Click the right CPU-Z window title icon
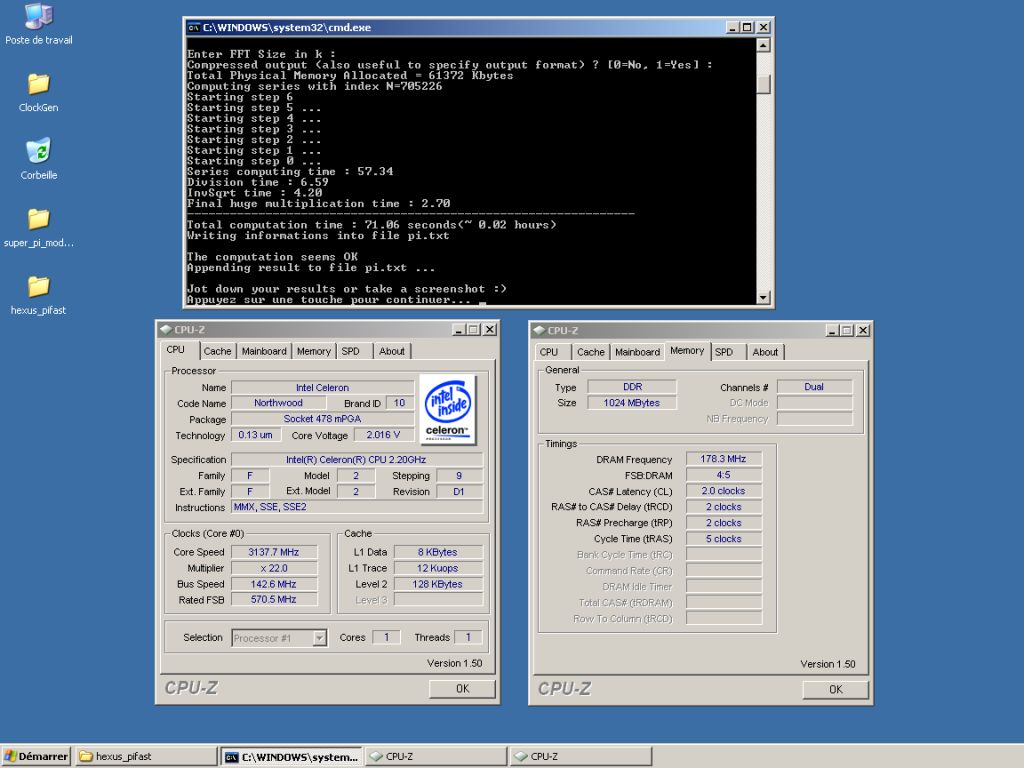 click(539, 330)
